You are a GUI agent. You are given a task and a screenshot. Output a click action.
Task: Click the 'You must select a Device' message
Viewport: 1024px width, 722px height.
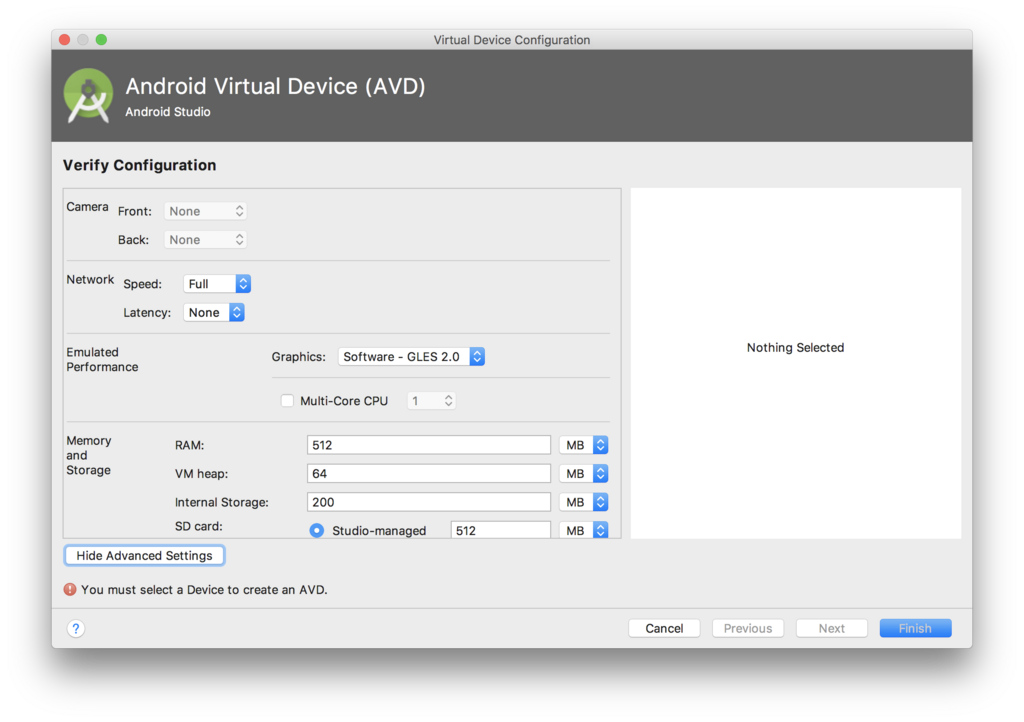tap(204, 589)
